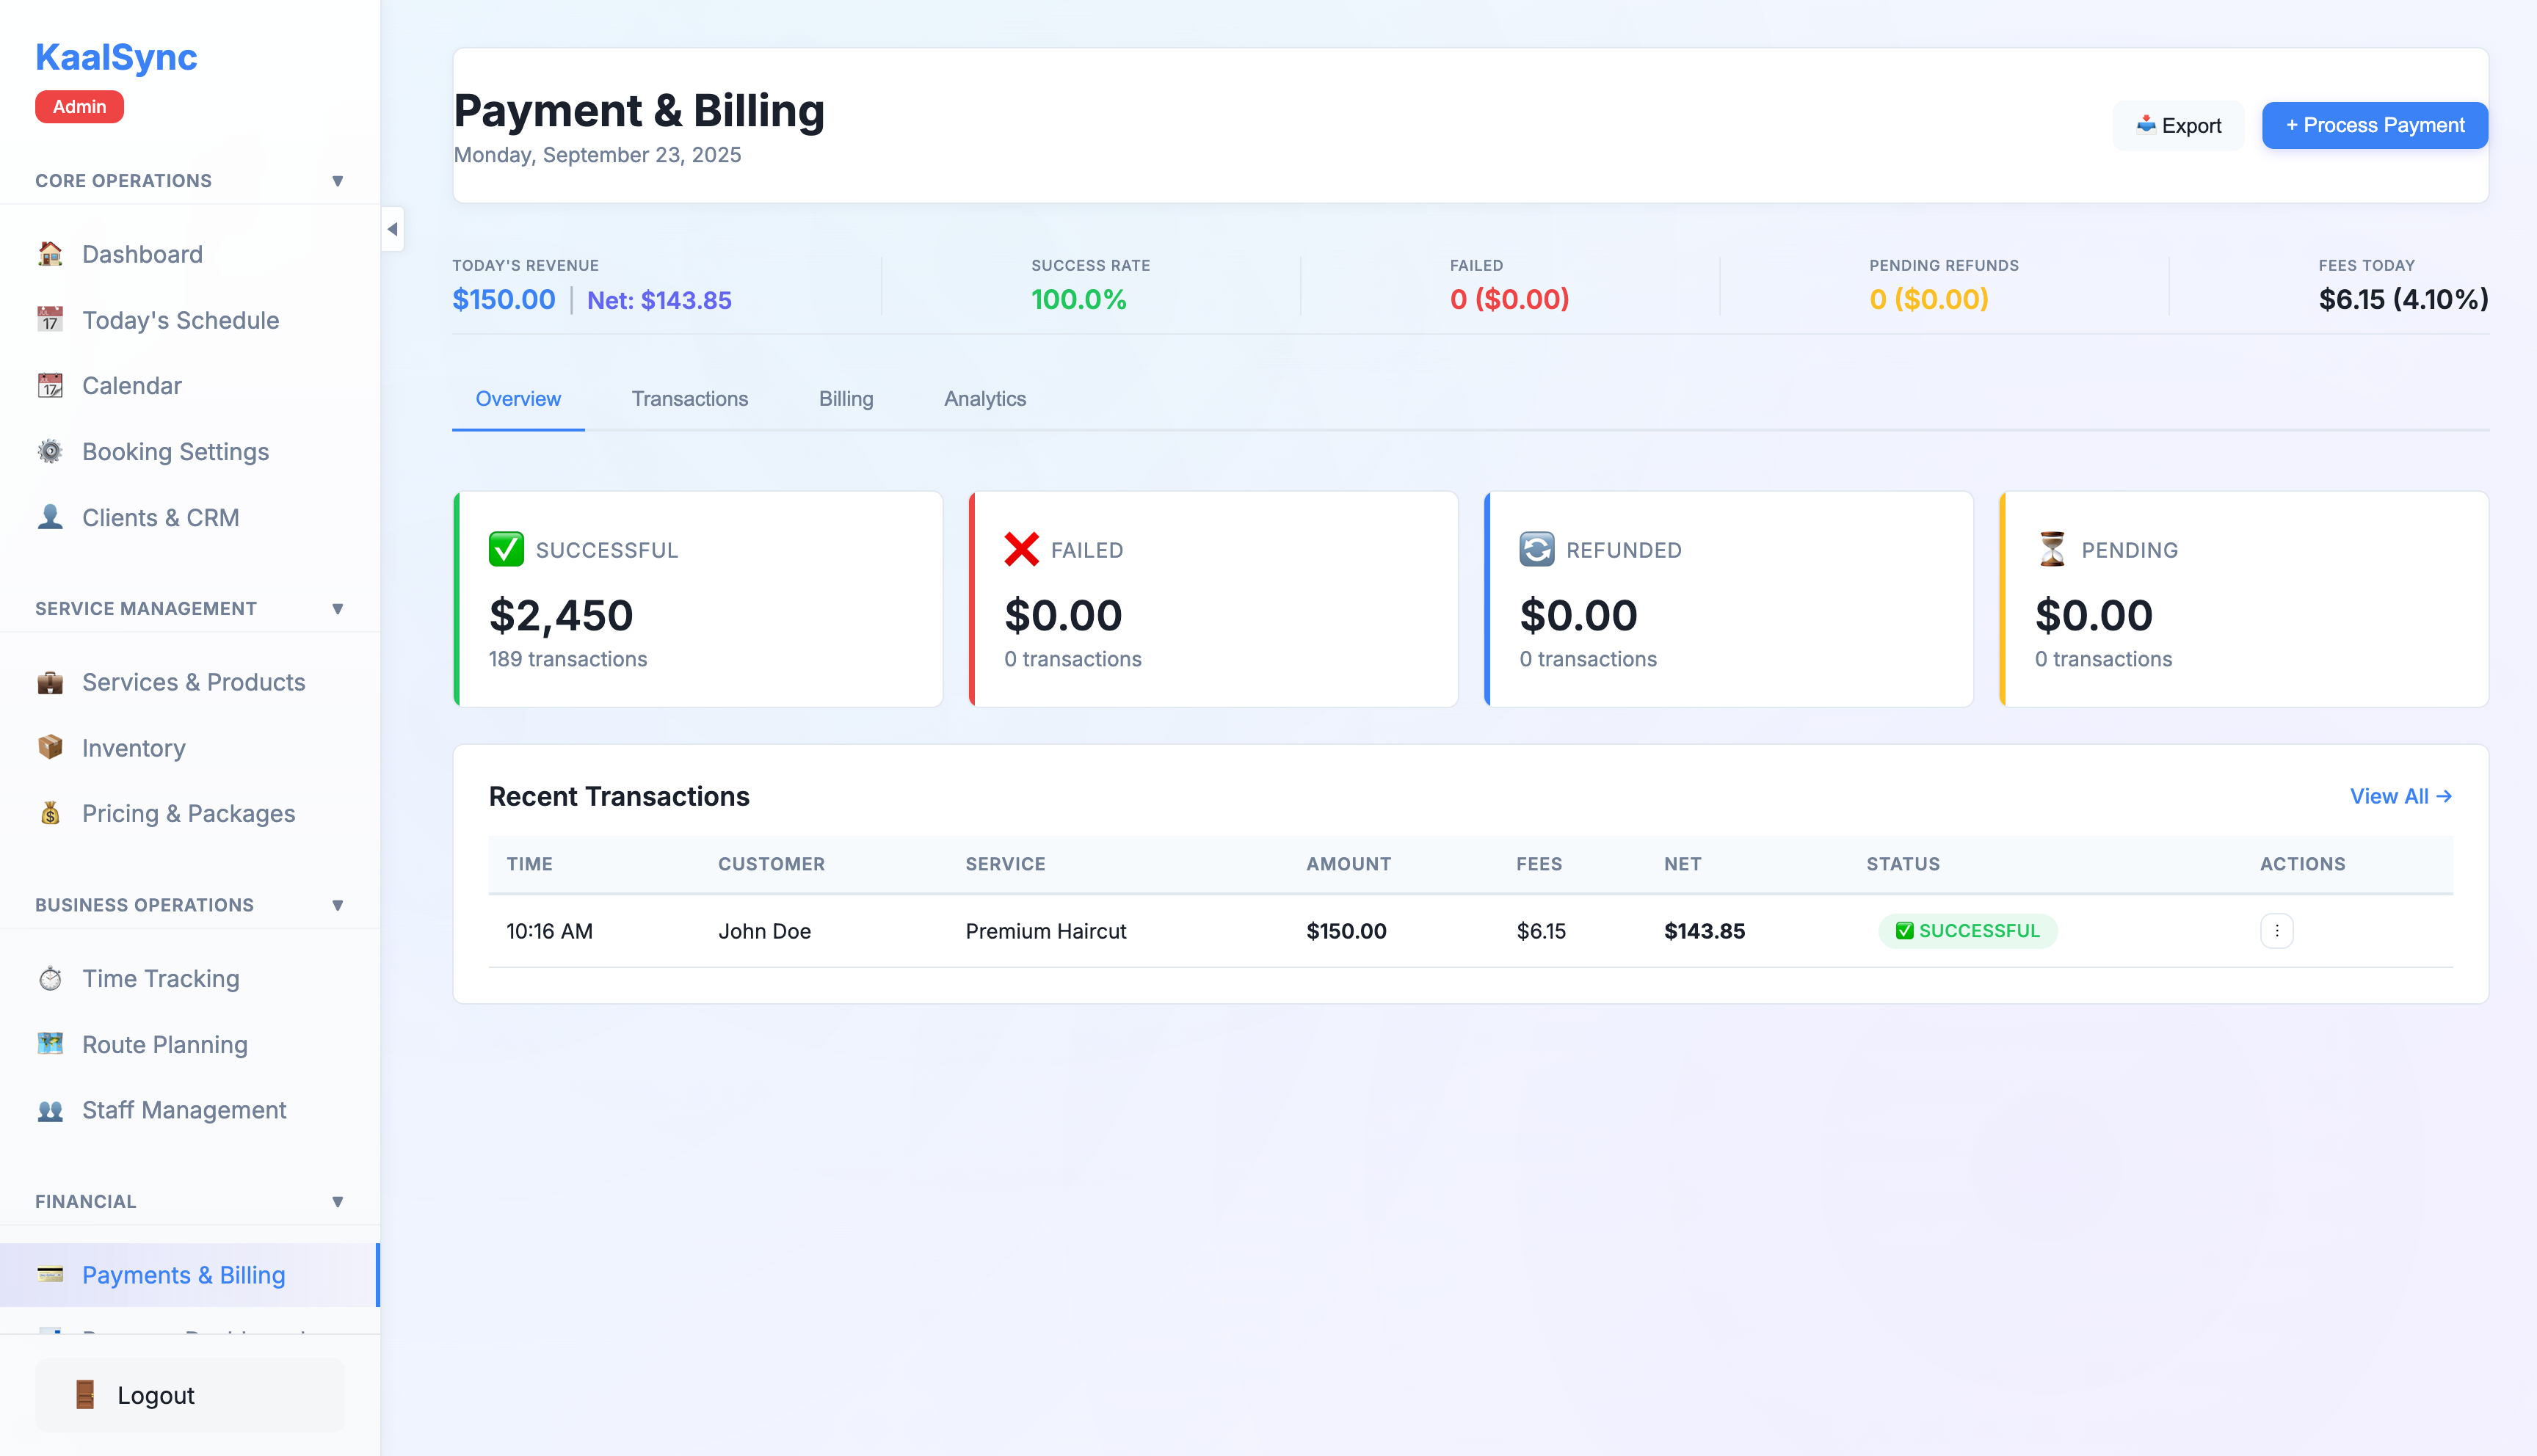Click the Time Tracking stopwatch icon
2537x1456 pixels.
(x=50, y=978)
